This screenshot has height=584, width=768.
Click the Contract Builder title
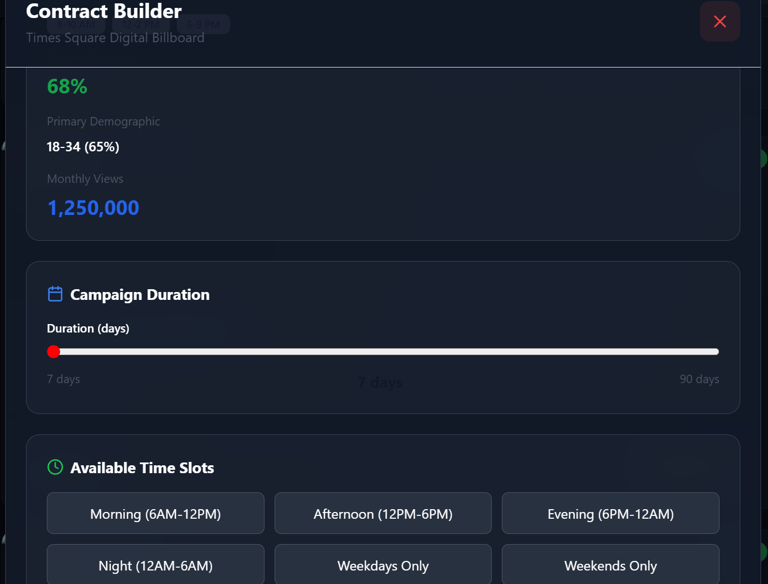click(104, 12)
